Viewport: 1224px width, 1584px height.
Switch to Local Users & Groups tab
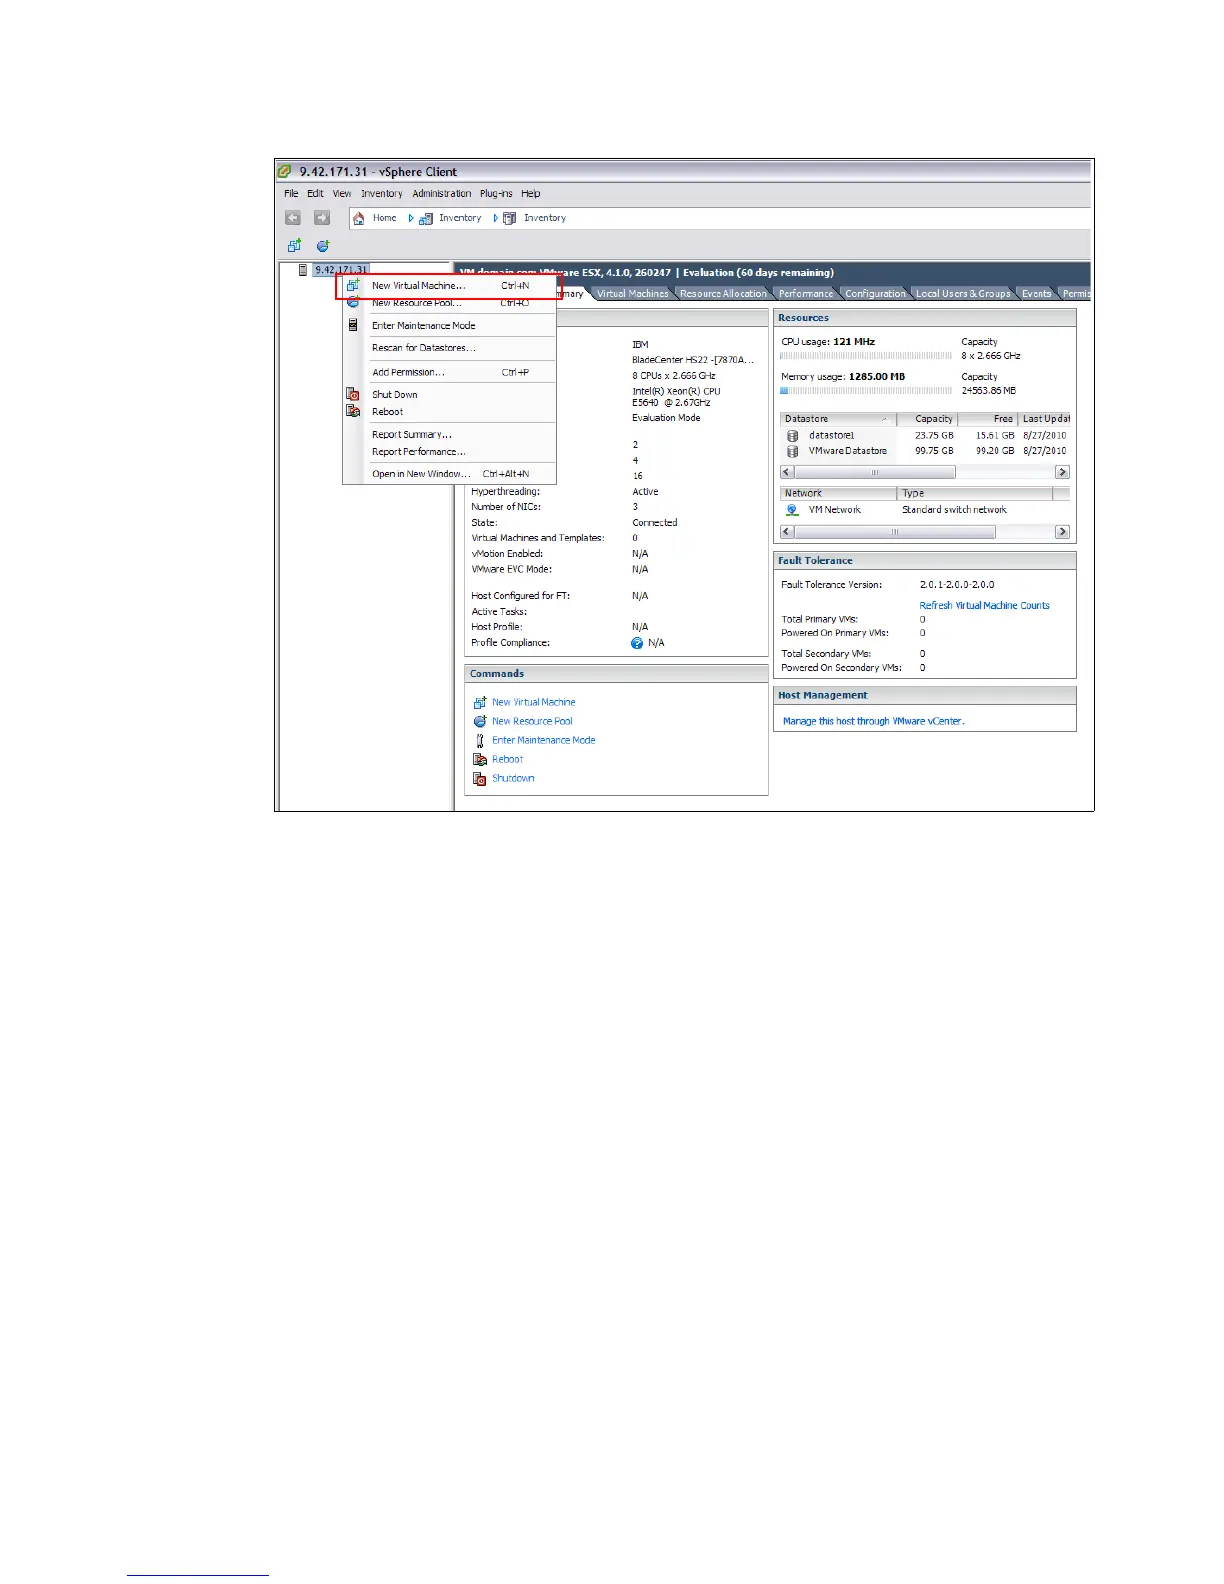tap(963, 293)
